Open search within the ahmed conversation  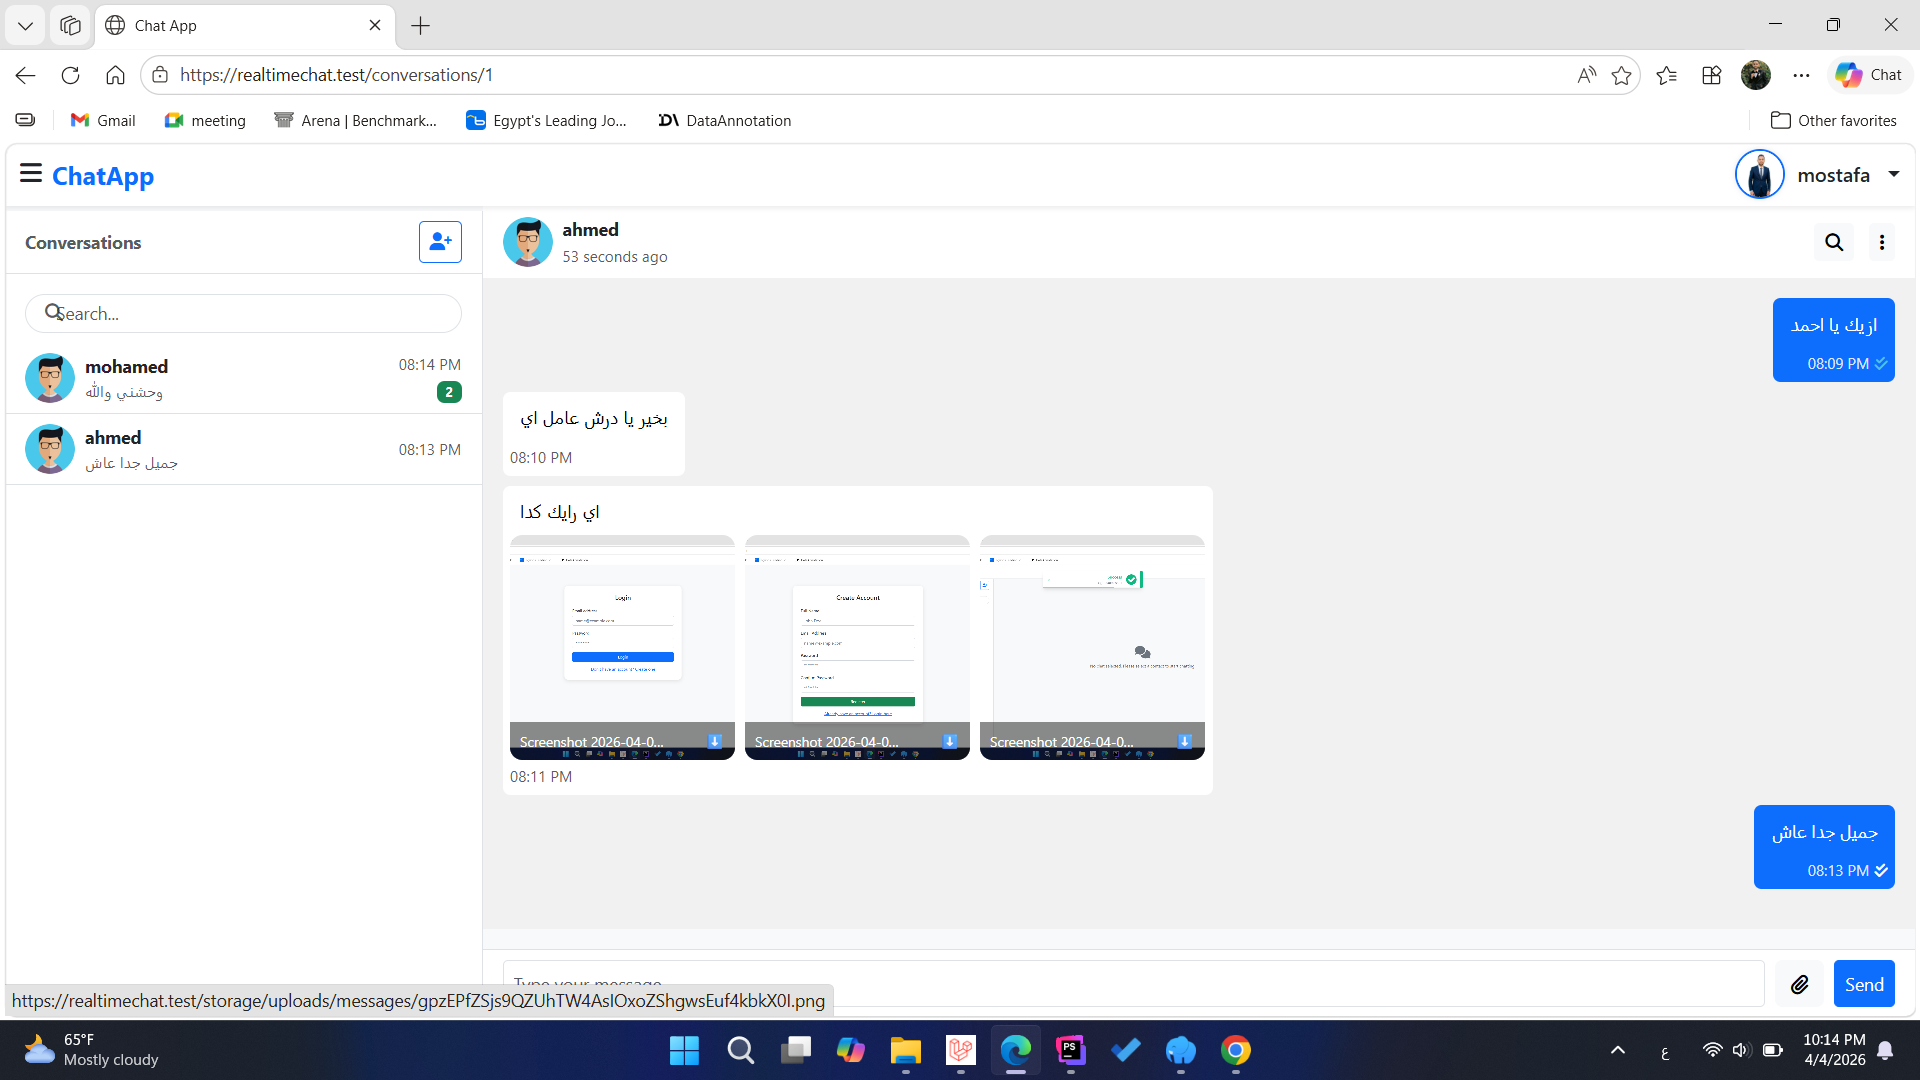[1833, 242]
